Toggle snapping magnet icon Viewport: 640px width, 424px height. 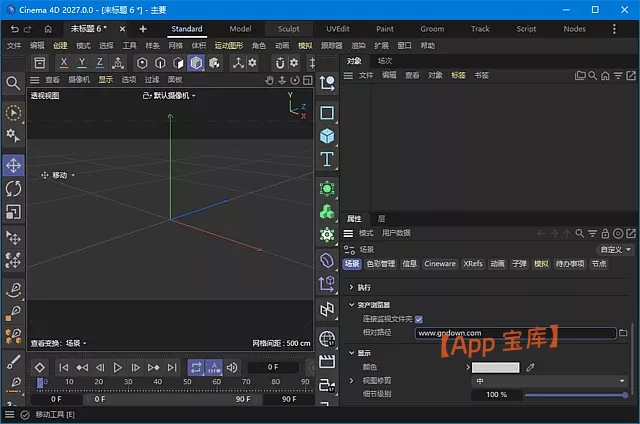(x=280, y=63)
